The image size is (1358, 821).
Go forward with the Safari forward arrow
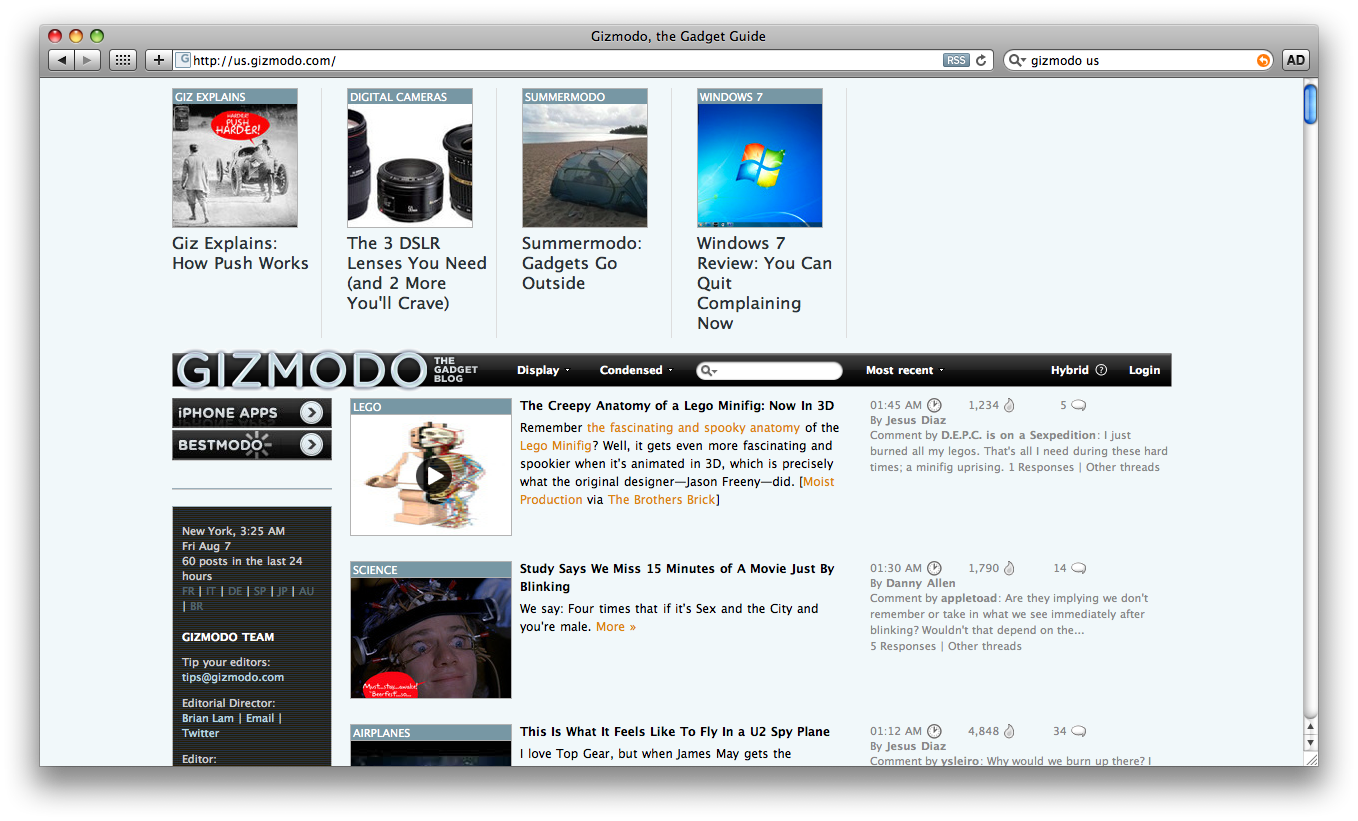click(x=88, y=60)
